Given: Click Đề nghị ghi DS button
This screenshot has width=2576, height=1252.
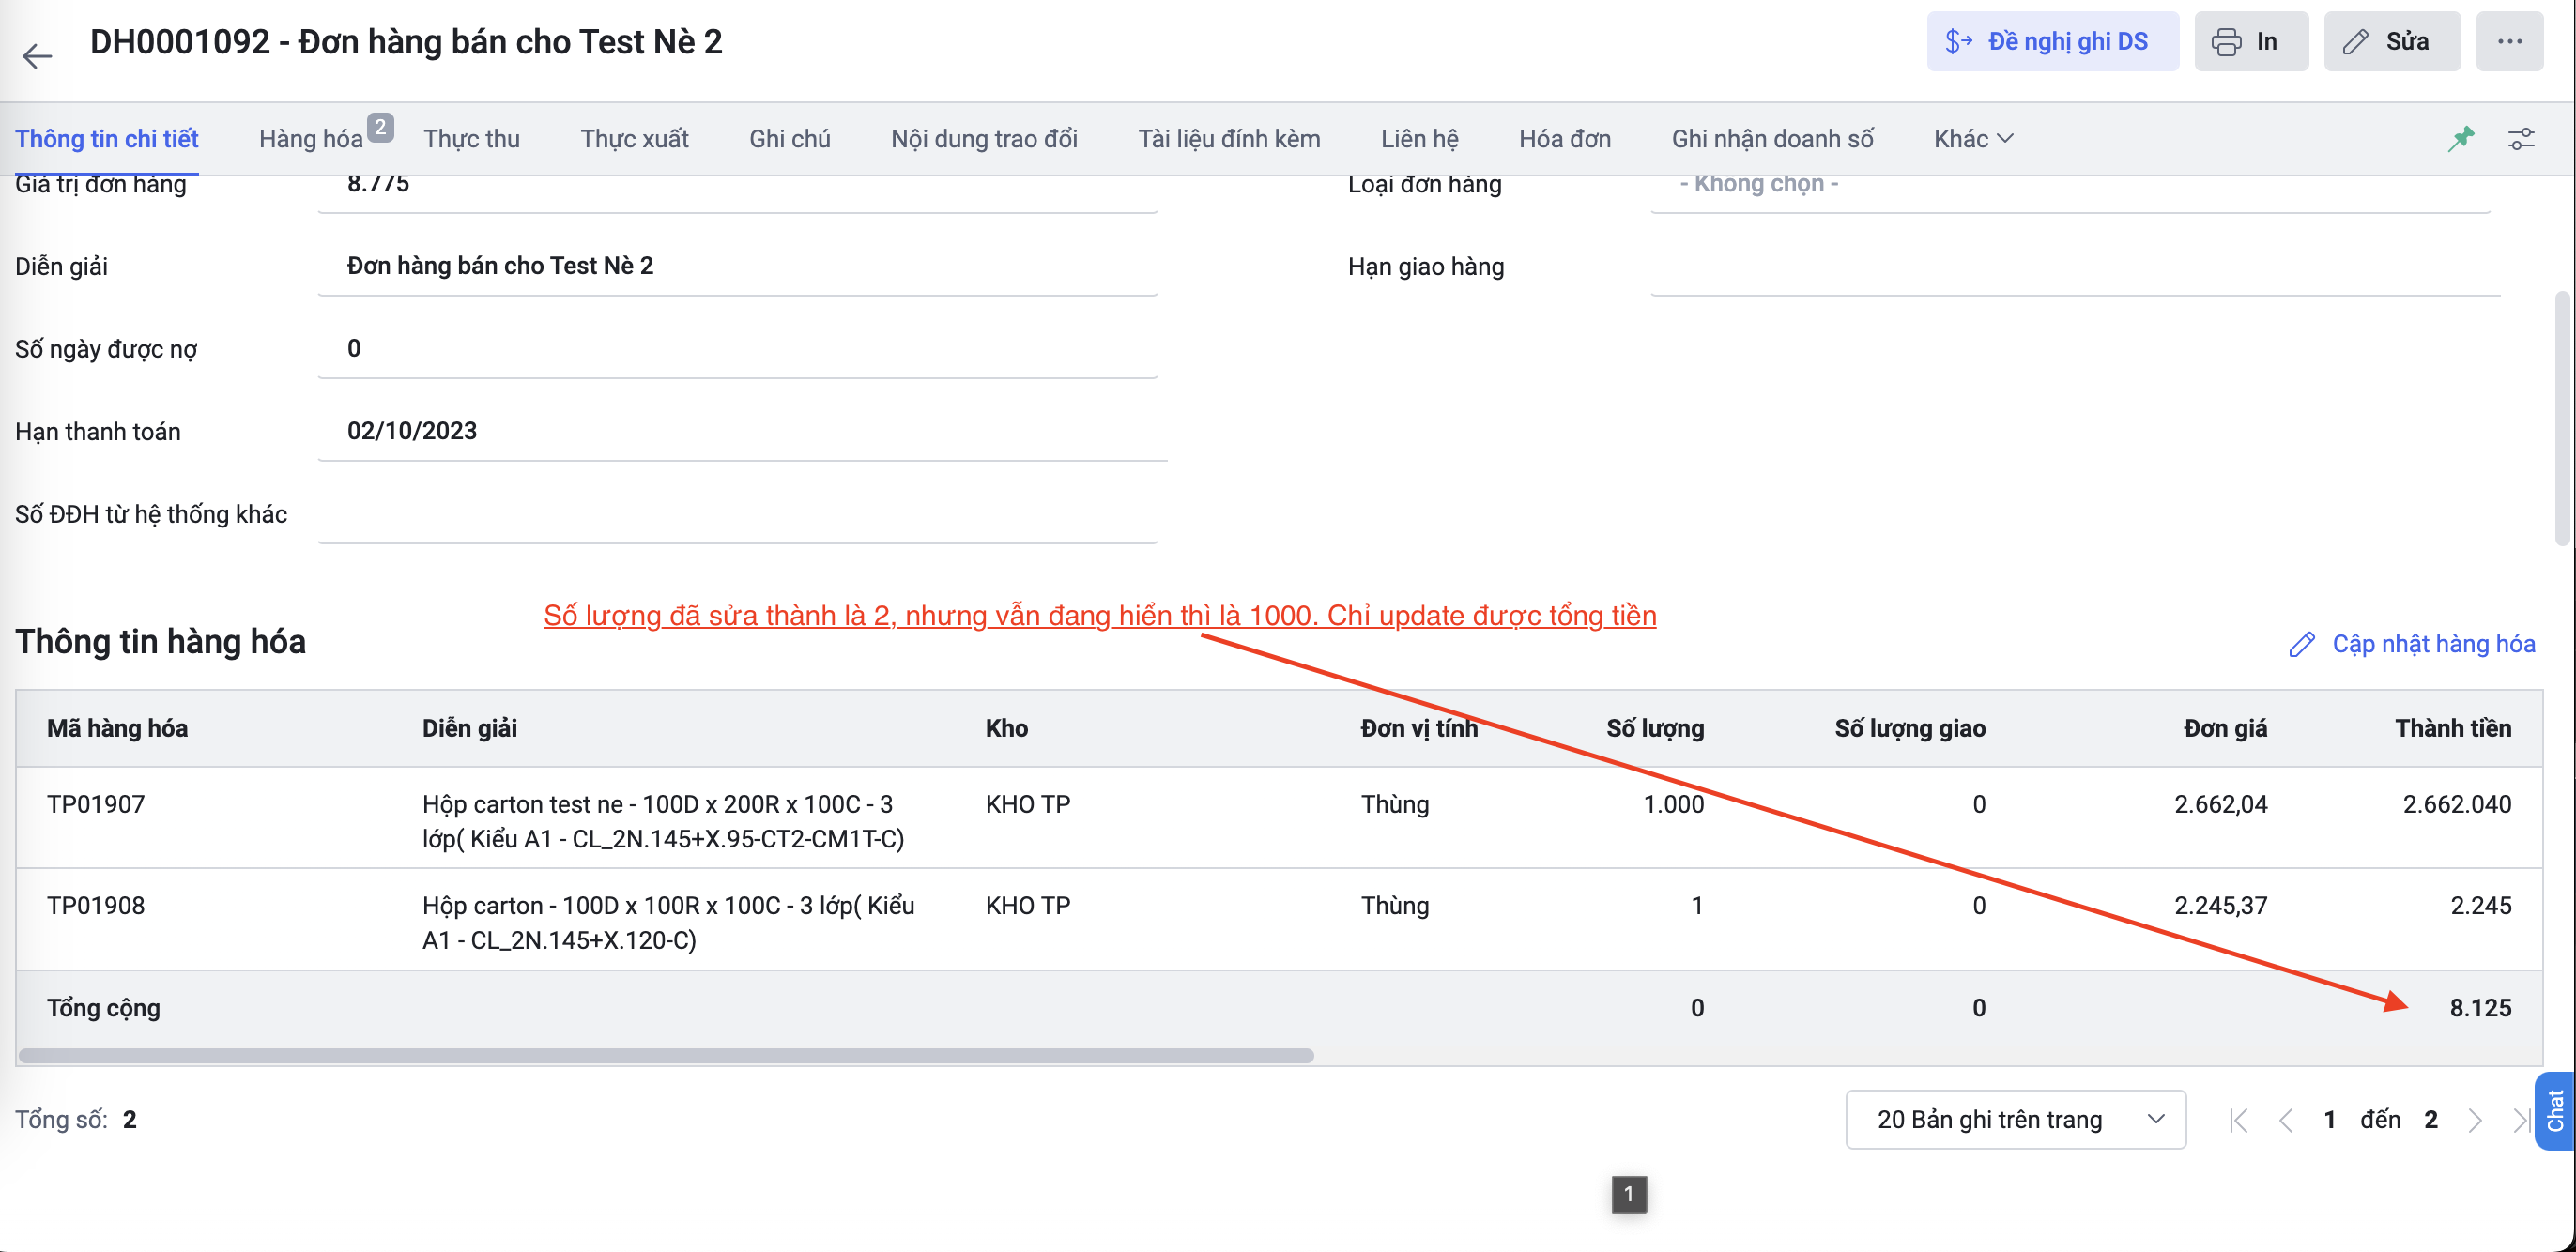Looking at the screenshot, I should click(x=2052, y=41).
